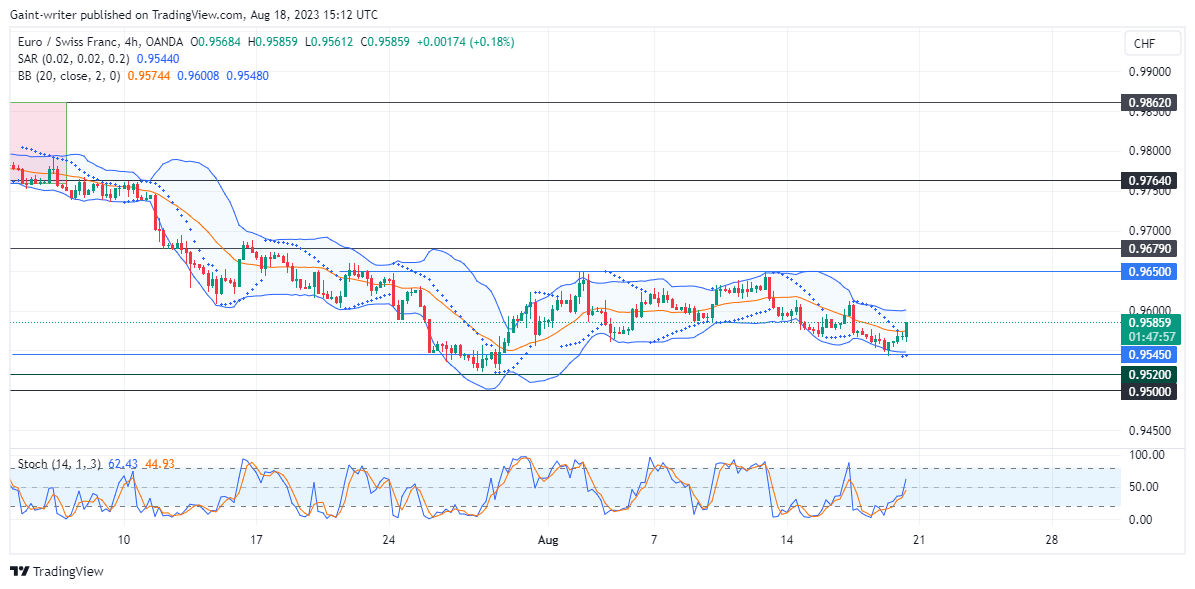Click the TradingView logo at the bottom left
This screenshot has width=1195, height=589.
56,571
